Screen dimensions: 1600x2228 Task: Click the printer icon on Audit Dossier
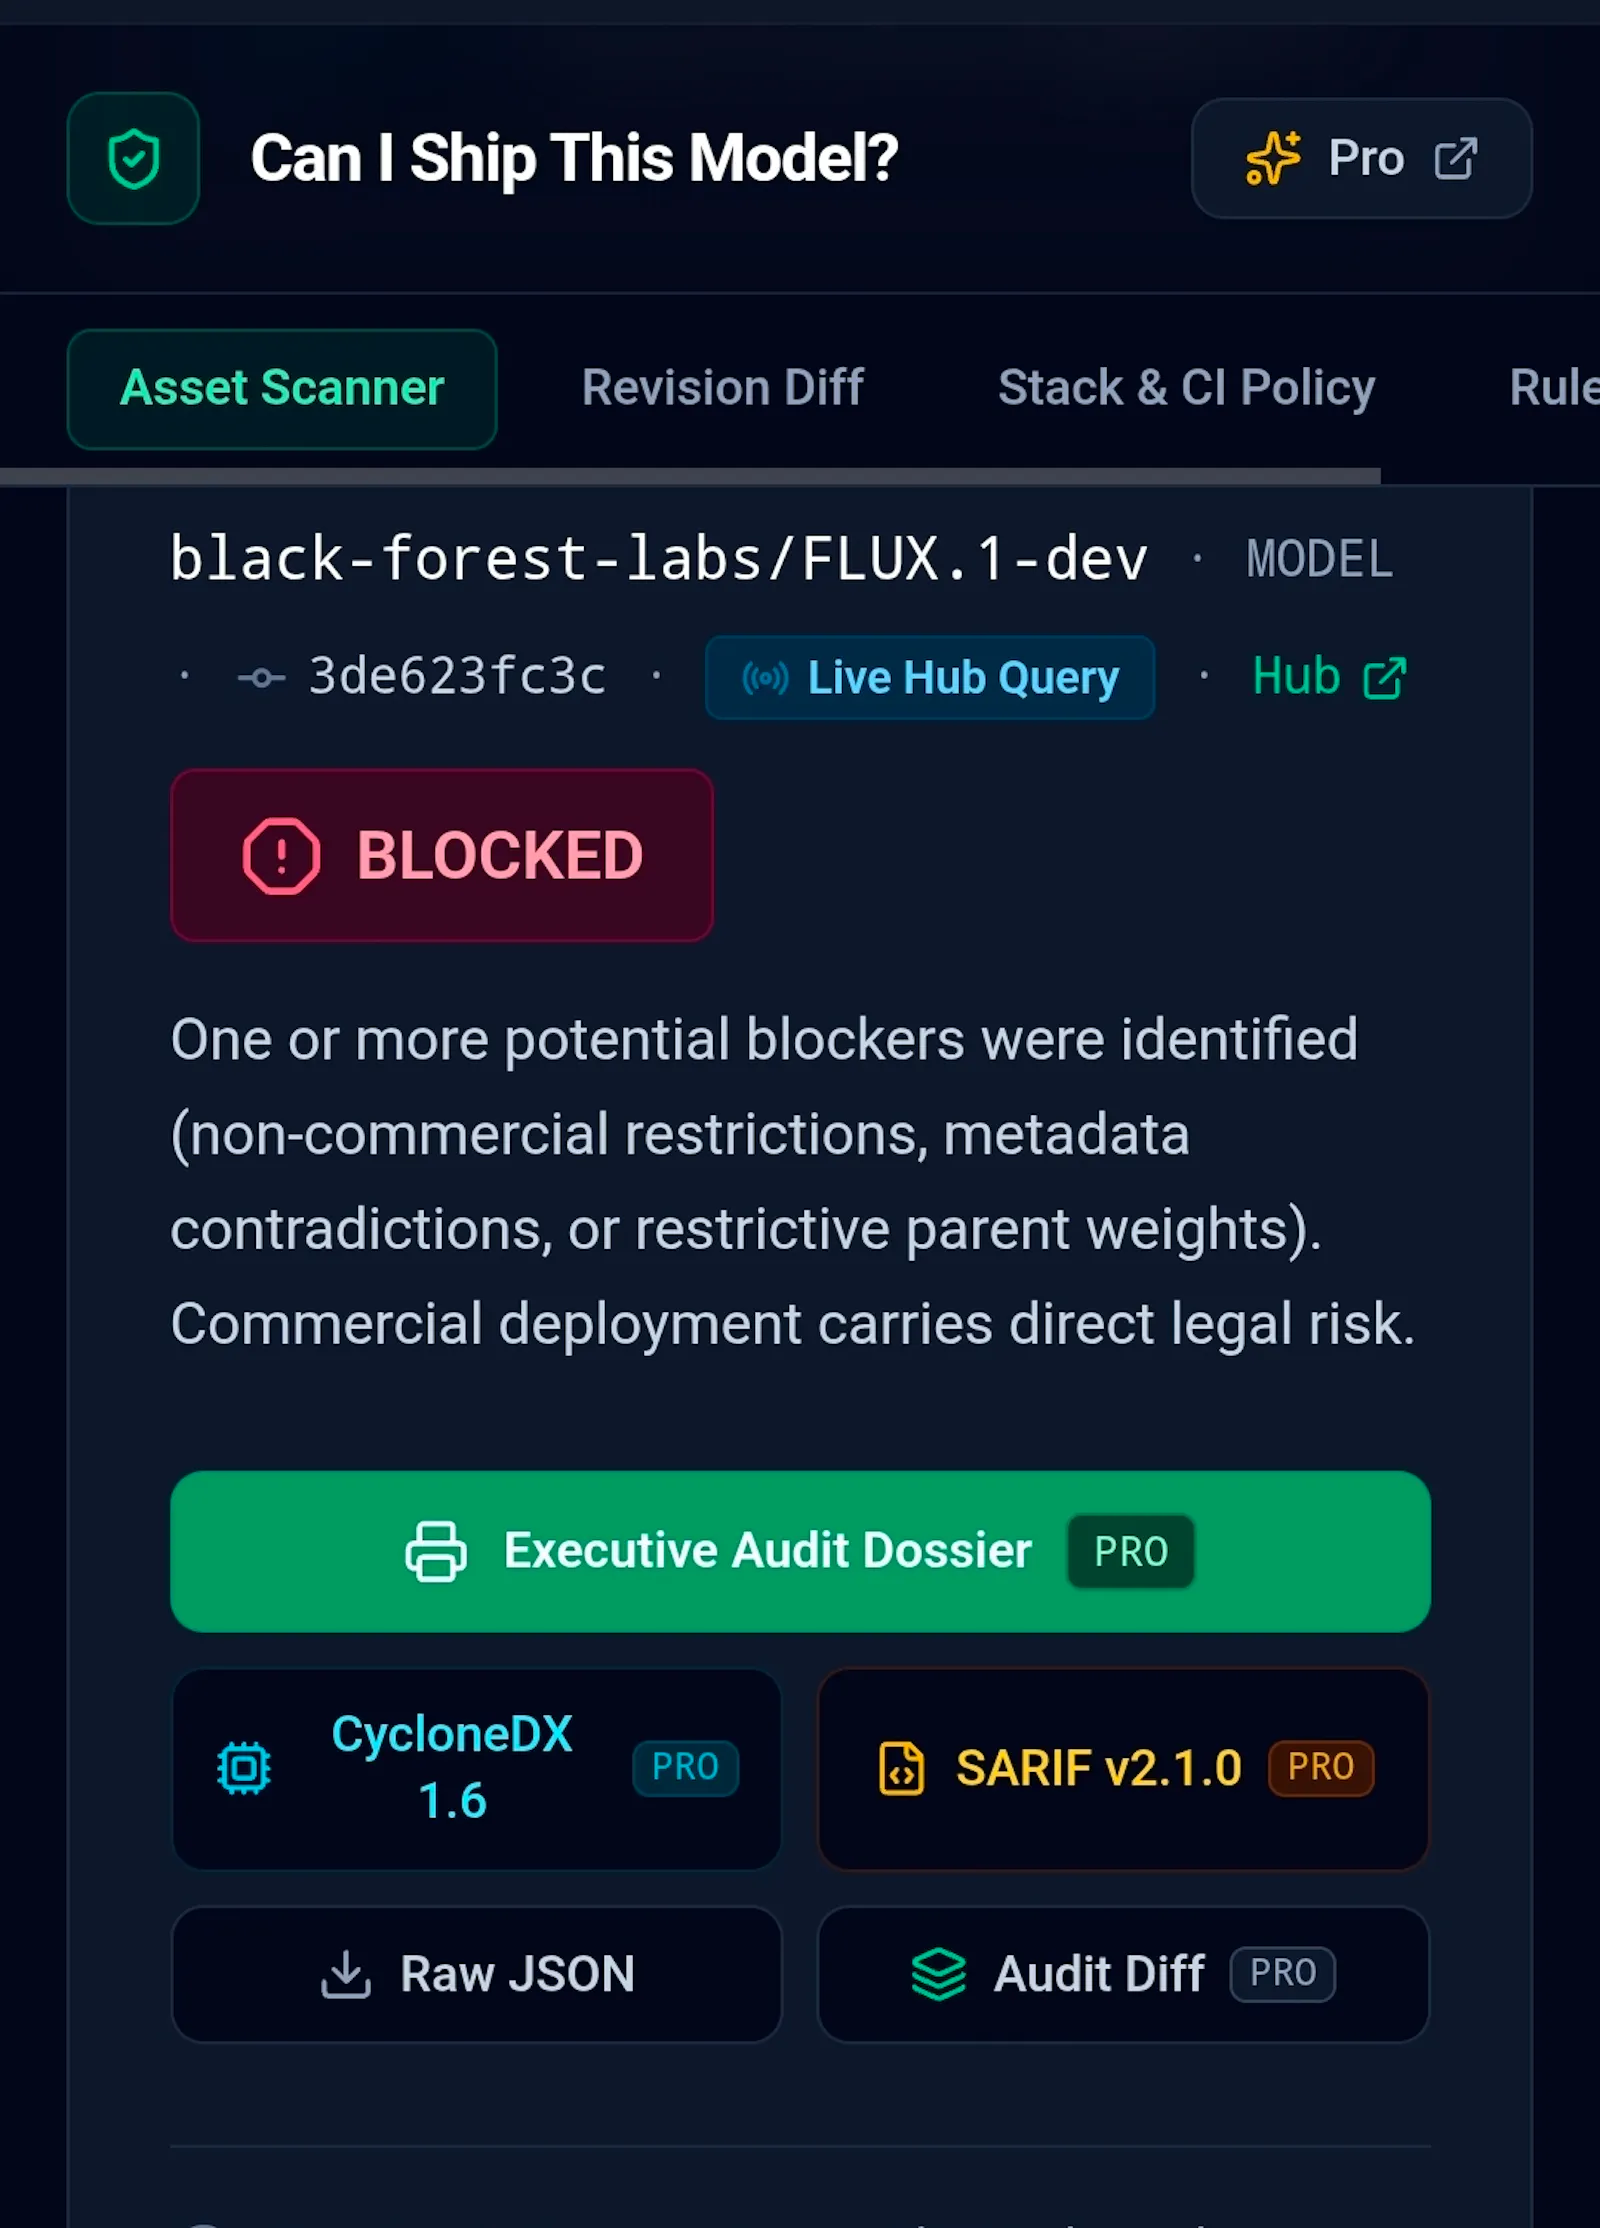[x=435, y=1551]
